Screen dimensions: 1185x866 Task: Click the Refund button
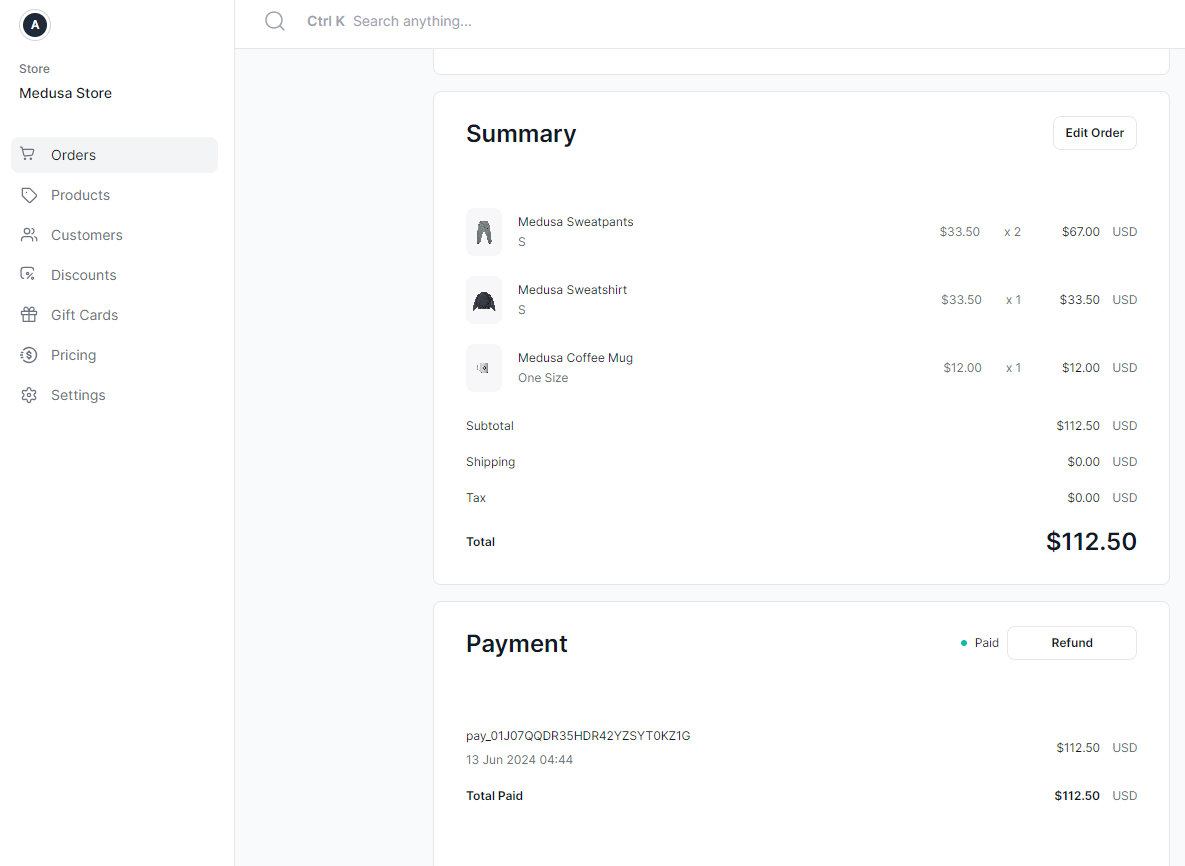click(x=1071, y=643)
